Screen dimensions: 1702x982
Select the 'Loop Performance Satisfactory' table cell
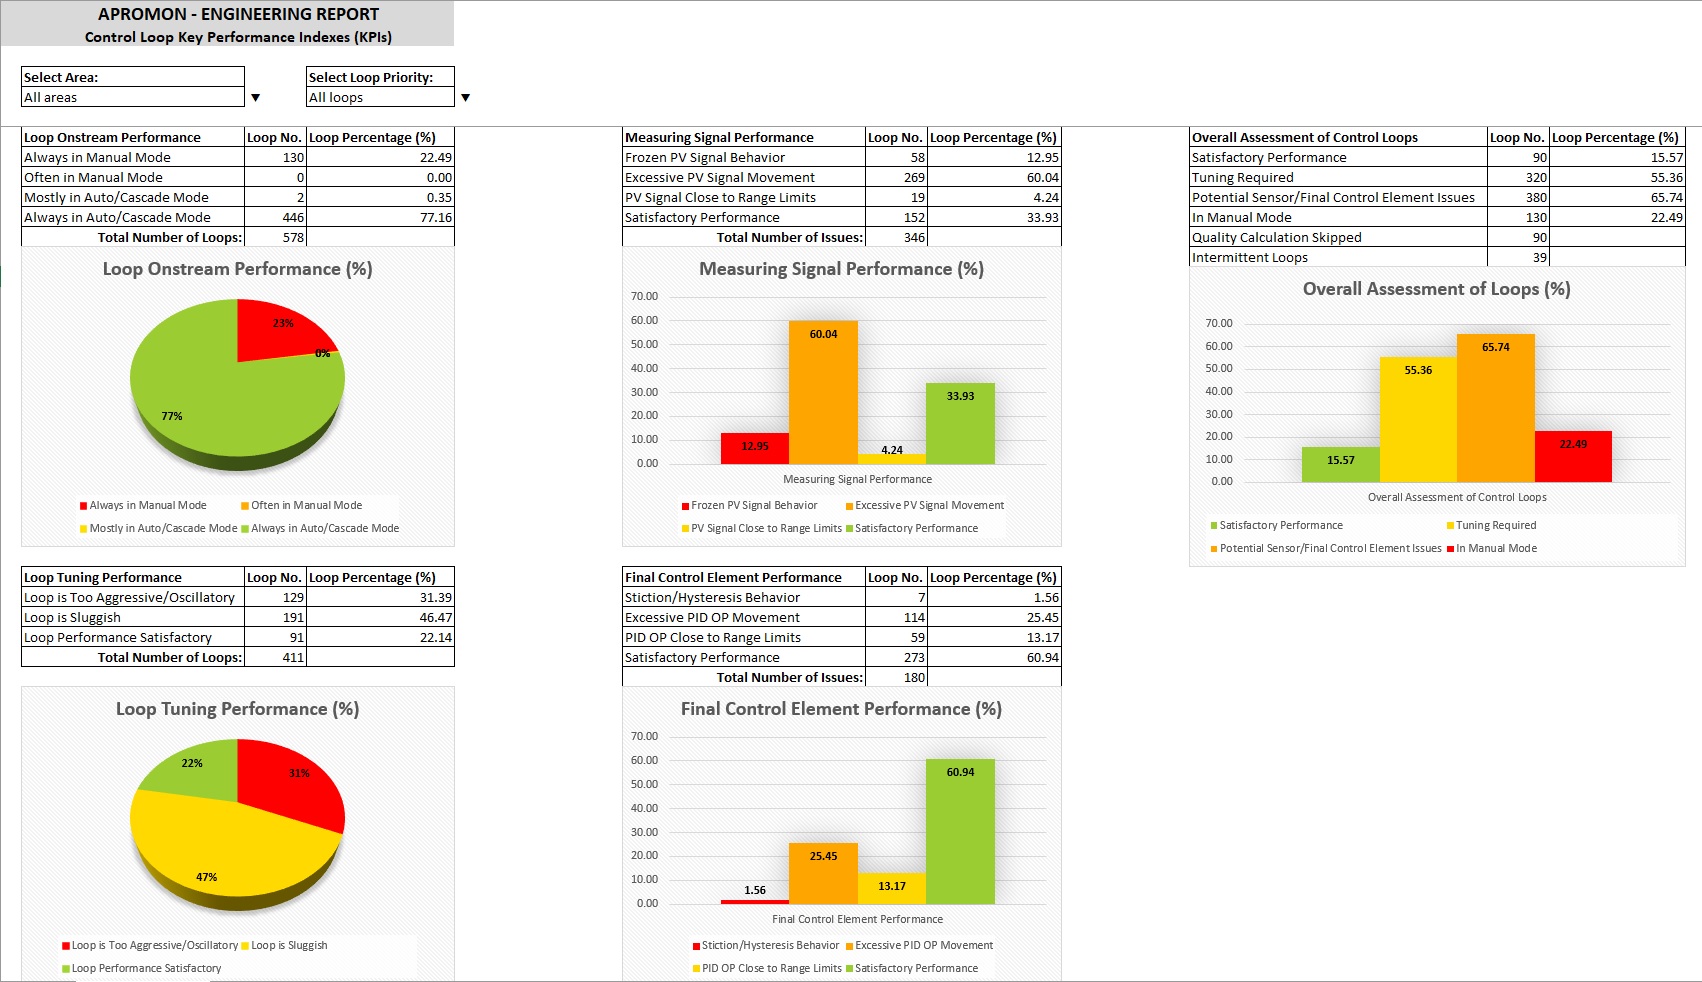(x=133, y=637)
